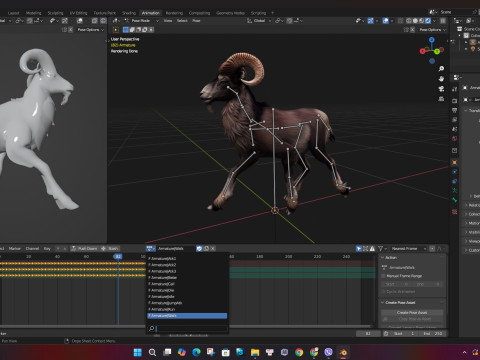Select the Tweak tool icon in viewport header
The width and height of the screenshot is (480, 360).
[x=116, y=30]
